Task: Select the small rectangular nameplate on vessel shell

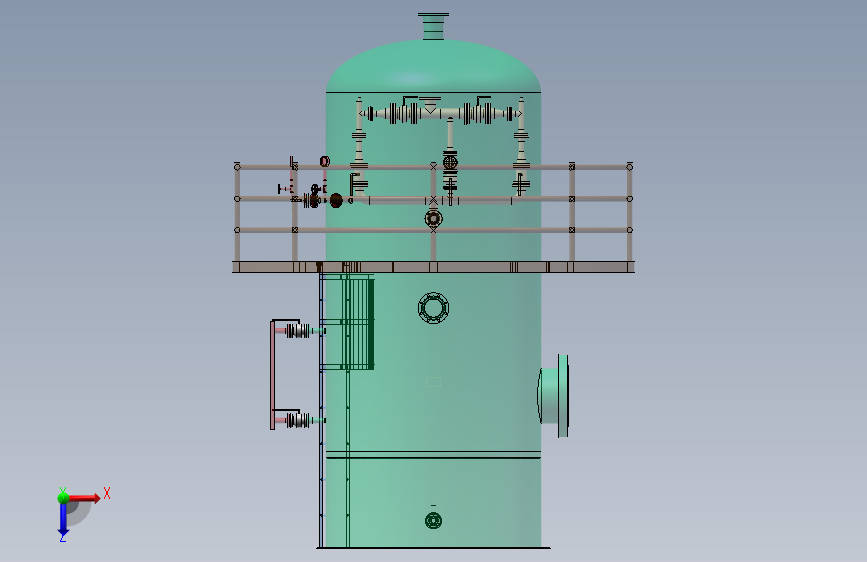Action: click(x=434, y=382)
